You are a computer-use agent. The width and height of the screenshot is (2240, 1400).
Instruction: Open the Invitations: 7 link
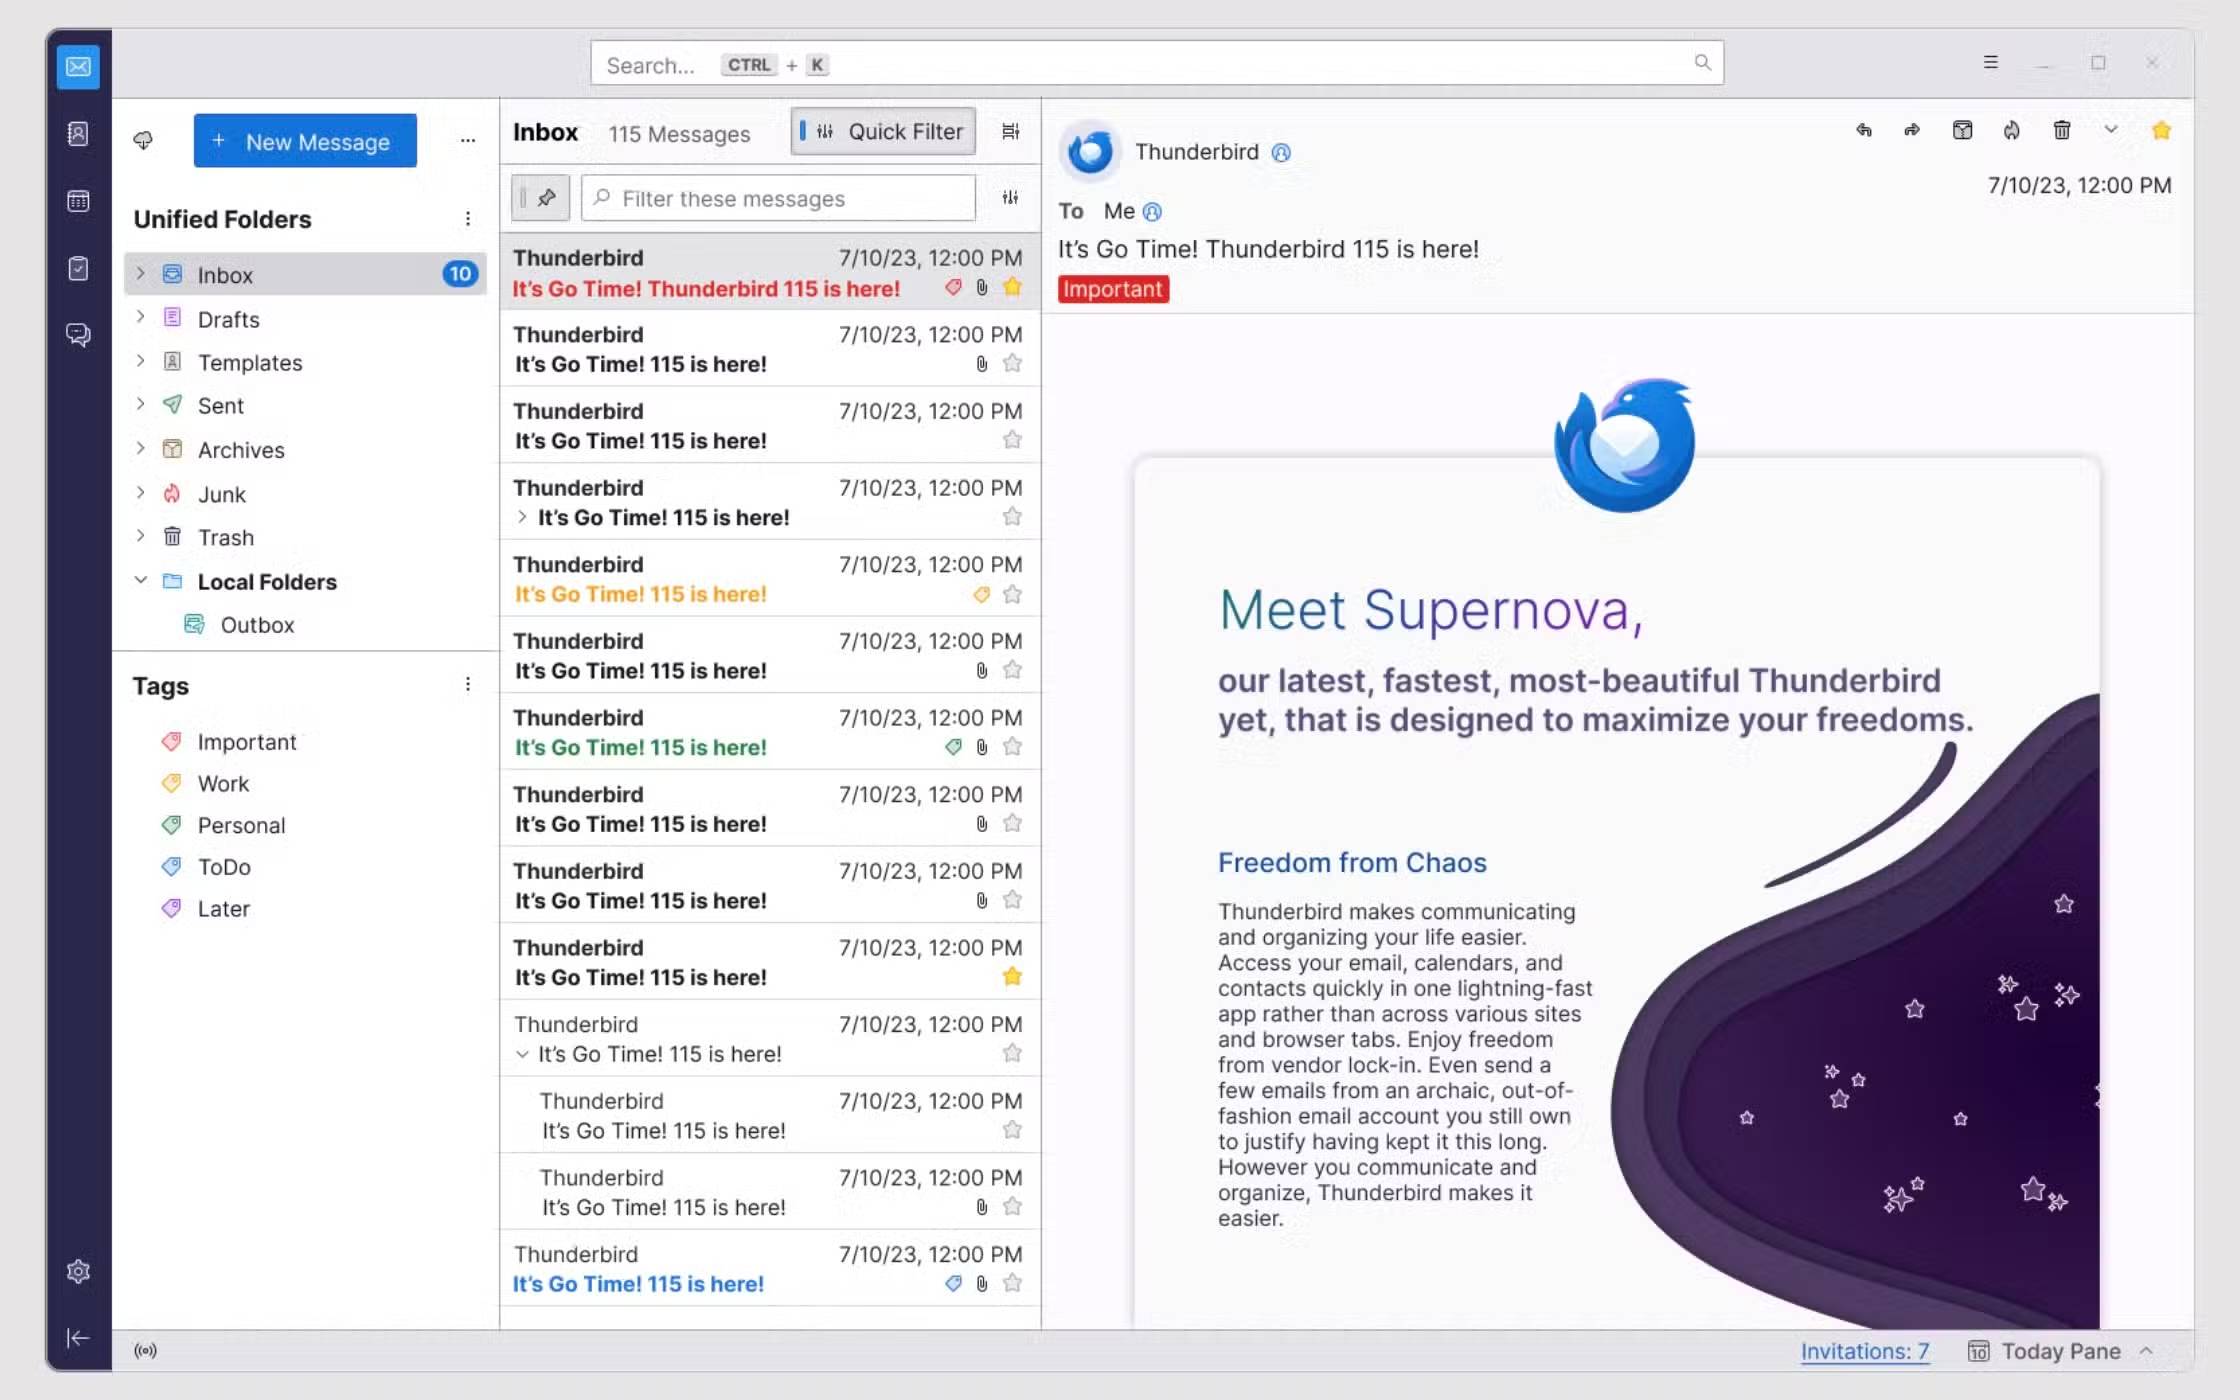(1864, 1350)
